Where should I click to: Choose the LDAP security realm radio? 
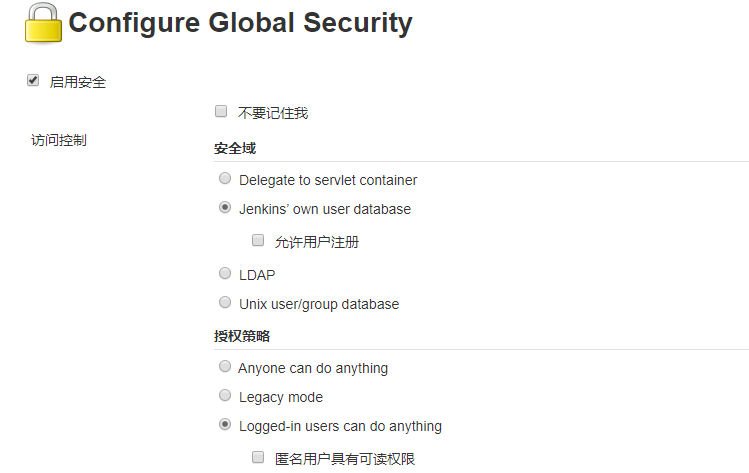pyautogui.click(x=225, y=273)
